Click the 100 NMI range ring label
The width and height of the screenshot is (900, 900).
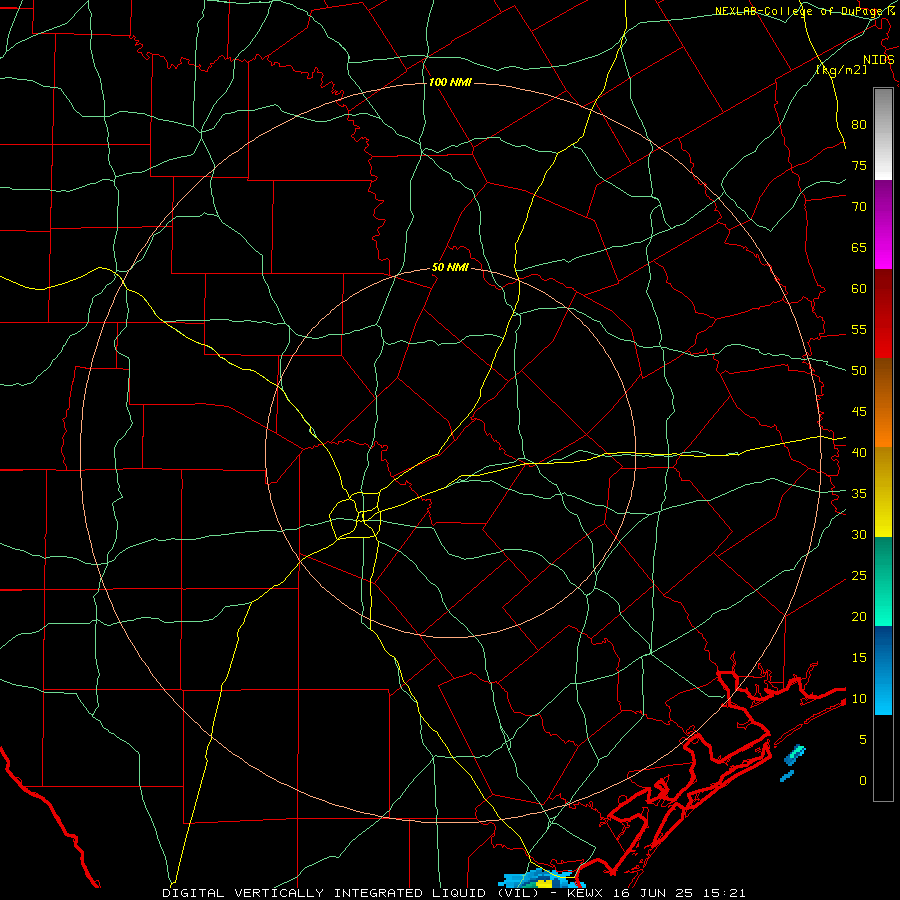(x=450, y=82)
